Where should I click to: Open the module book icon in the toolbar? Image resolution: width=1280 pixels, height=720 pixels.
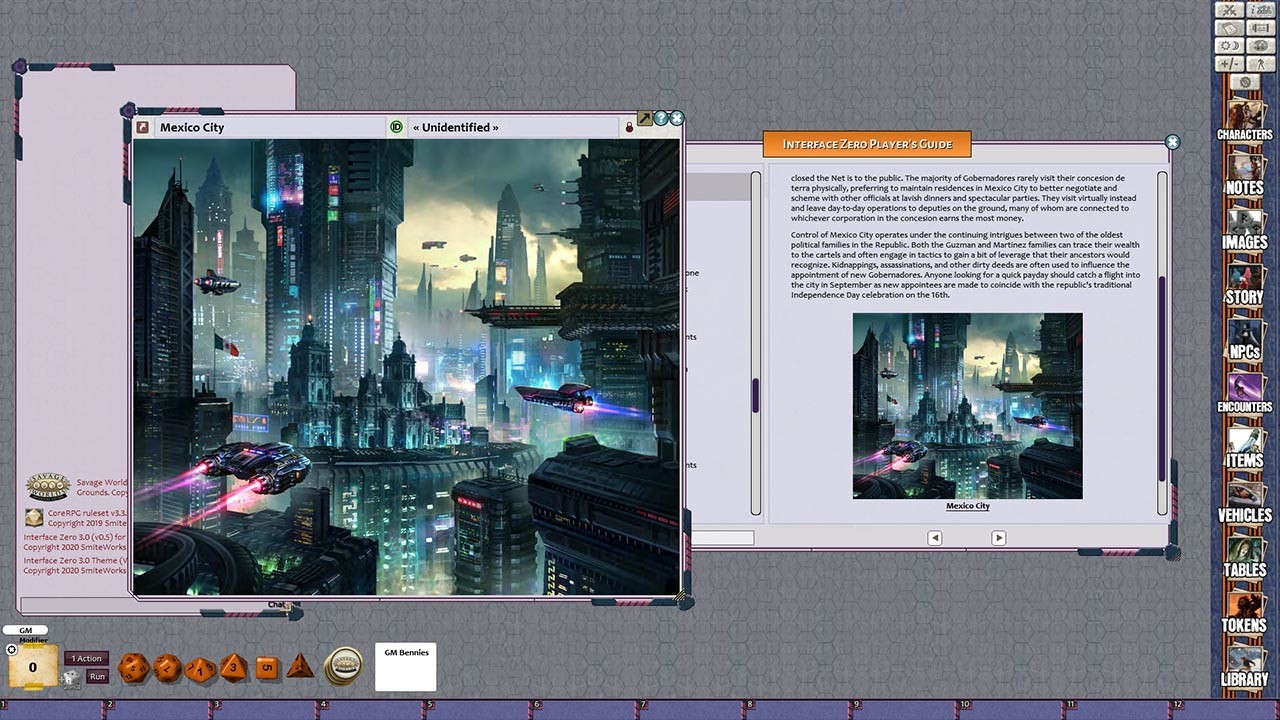(x=1230, y=27)
